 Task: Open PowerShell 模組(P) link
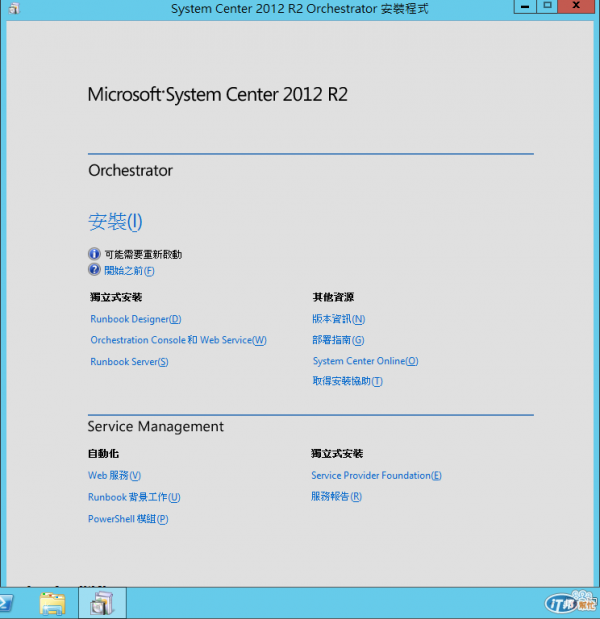(x=128, y=519)
